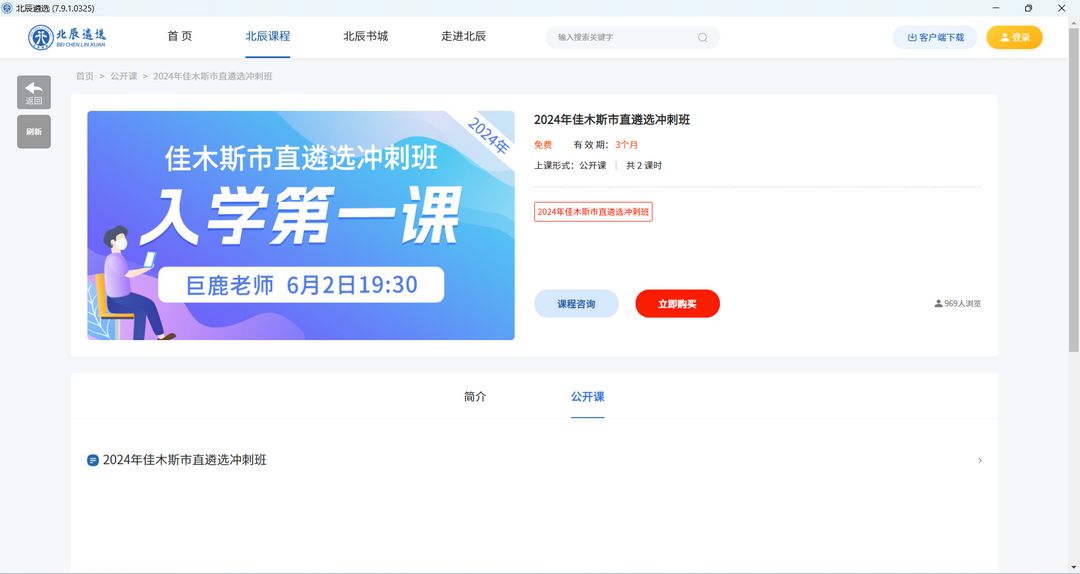
Task: Click the red 立即购买 button
Action: [x=678, y=304]
